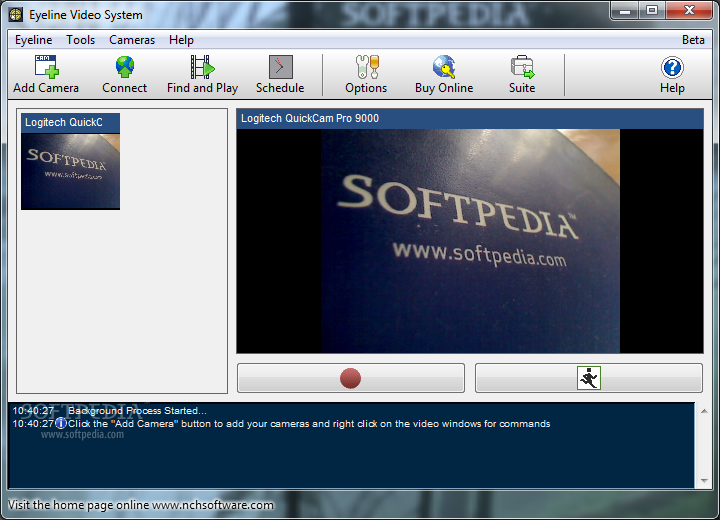This screenshot has width=720, height=520.
Task: Click the Logitech QuickCam Pro 9000 title bar
Action: 470,119
